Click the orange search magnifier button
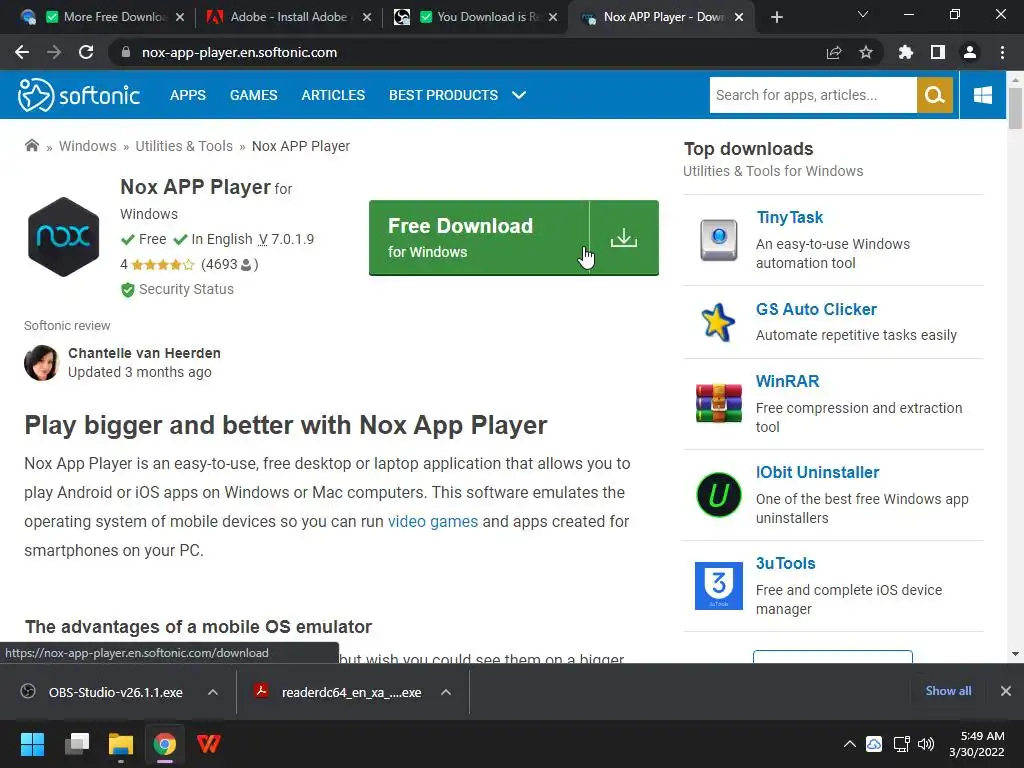Screen dimensions: 1024x768 coord(935,95)
